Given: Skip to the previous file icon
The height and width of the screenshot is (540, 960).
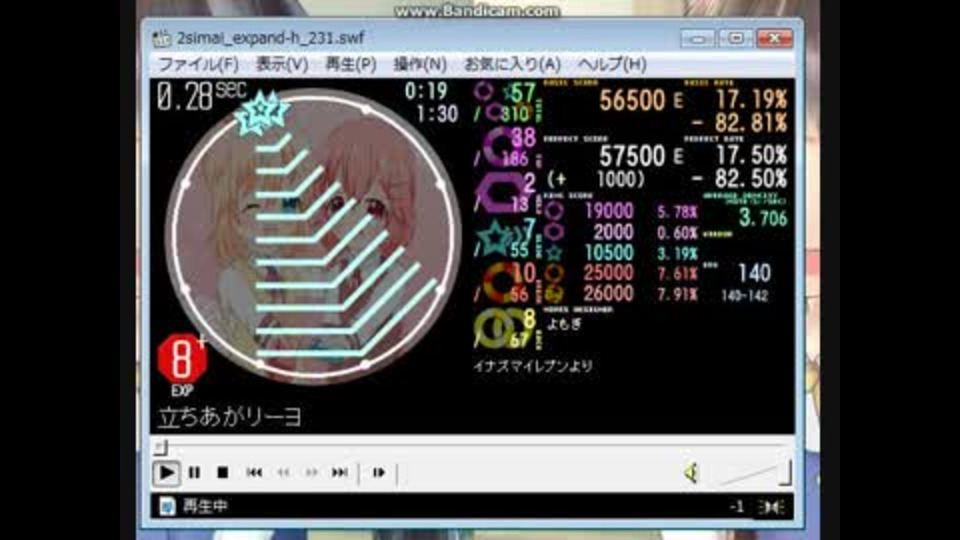Looking at the screenshot, I should click(x=254, y=473).
